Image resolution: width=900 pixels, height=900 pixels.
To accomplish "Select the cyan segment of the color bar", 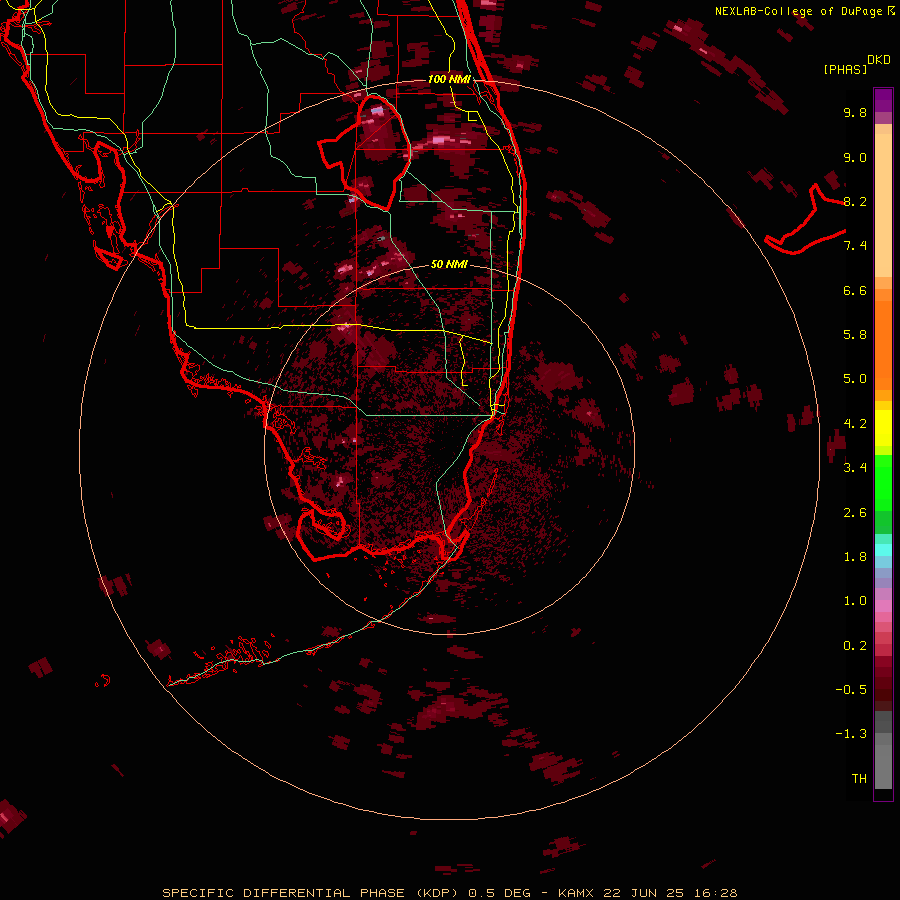I will pos(883,550).
